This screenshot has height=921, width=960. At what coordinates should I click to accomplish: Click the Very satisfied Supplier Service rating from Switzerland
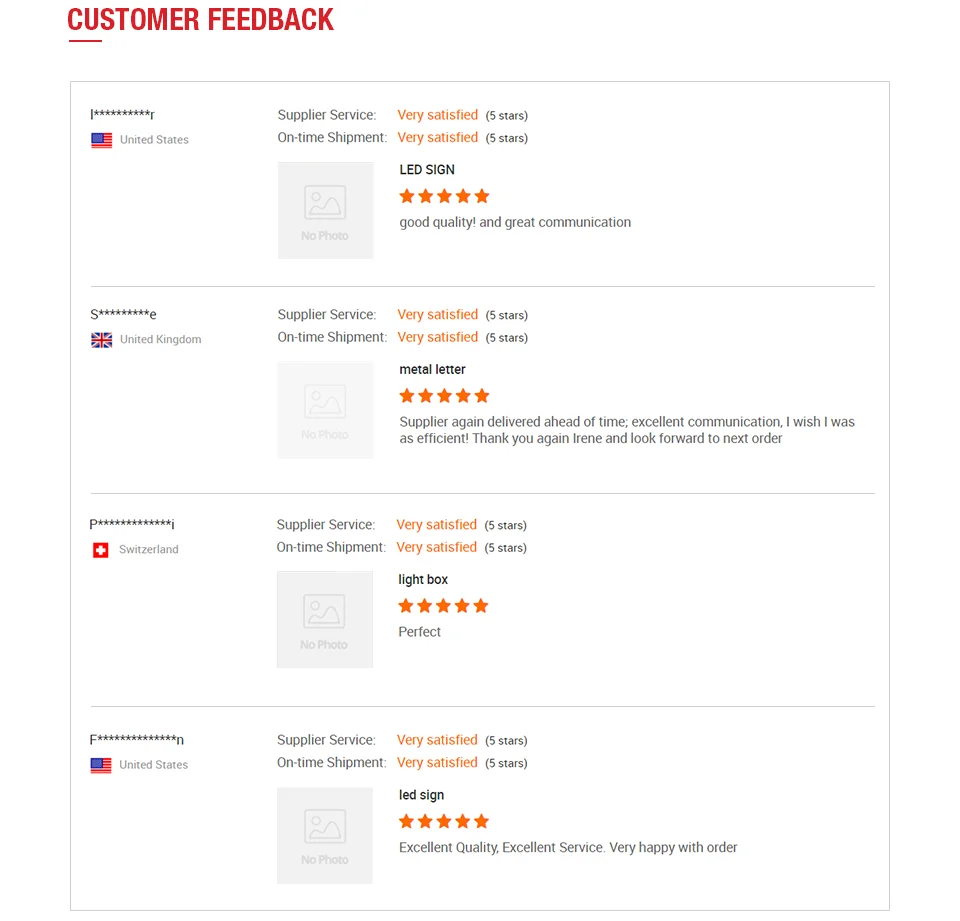coord(436,525)
